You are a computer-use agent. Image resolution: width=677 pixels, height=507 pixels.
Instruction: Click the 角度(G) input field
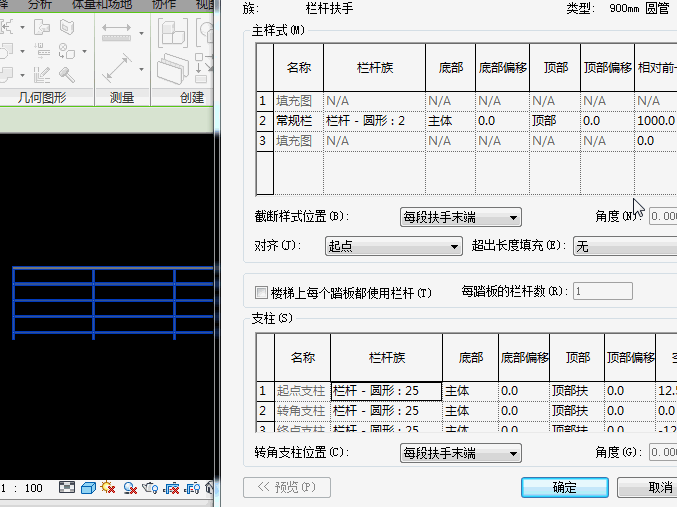point(663,452)
